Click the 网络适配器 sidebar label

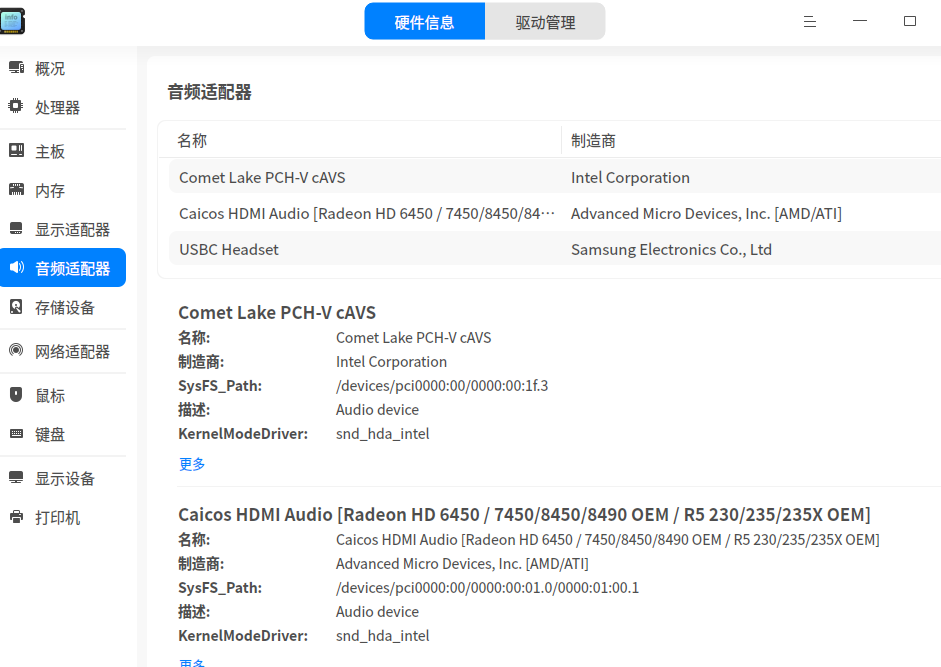click(73, 351)
